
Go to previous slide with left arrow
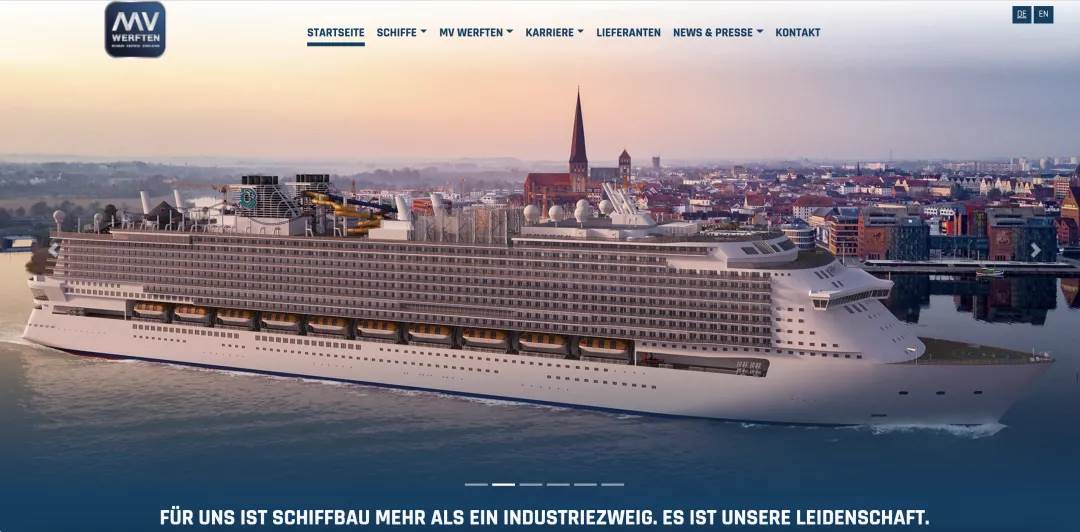[x=53, y=250]
